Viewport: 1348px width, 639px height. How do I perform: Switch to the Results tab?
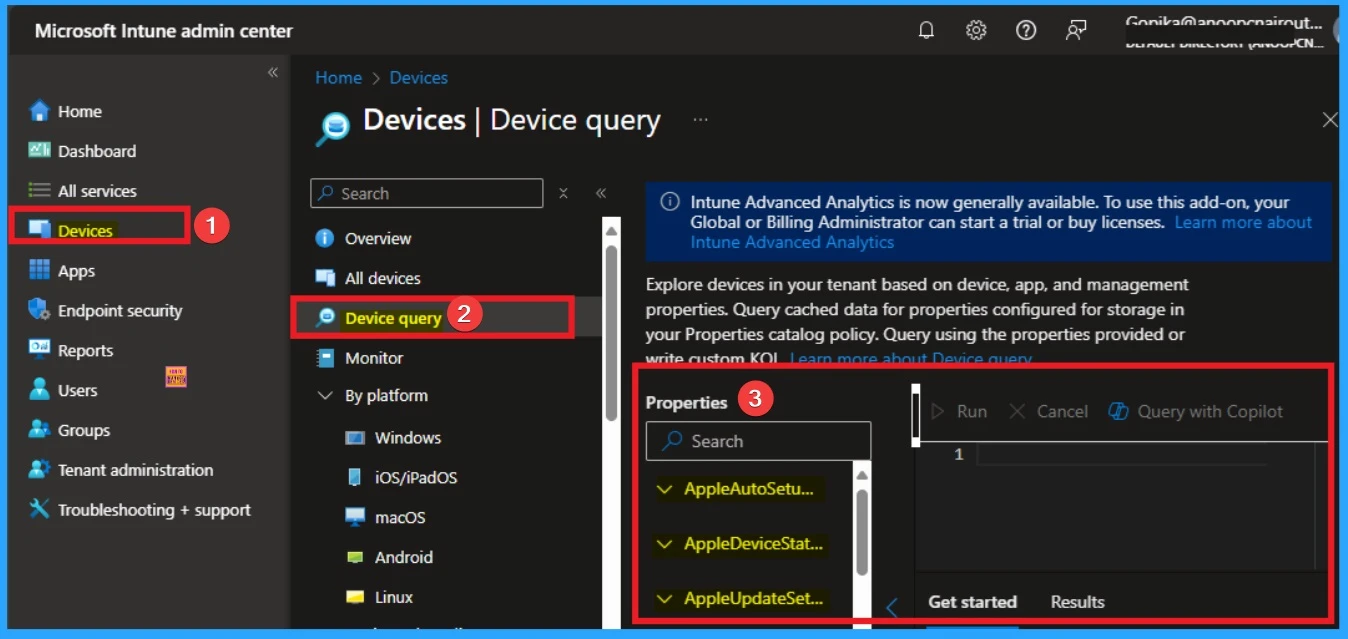tap(1076, 601)
